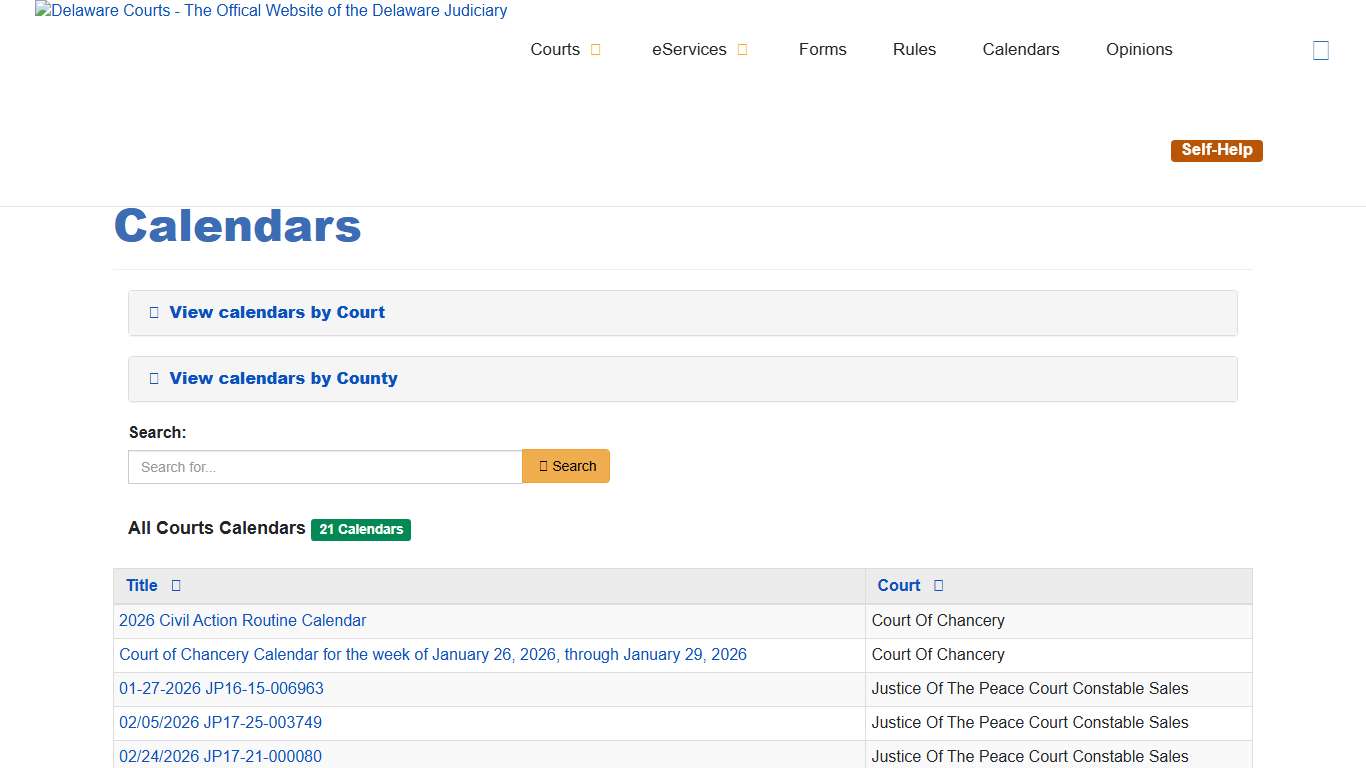Click the sort icon next to Title column
1366x768 pixels.
click(x=175, y=586)
